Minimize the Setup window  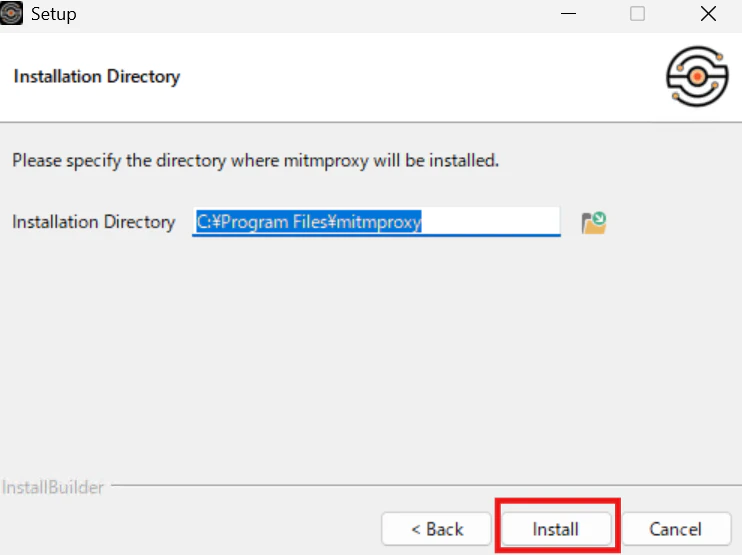pos(568,14)
